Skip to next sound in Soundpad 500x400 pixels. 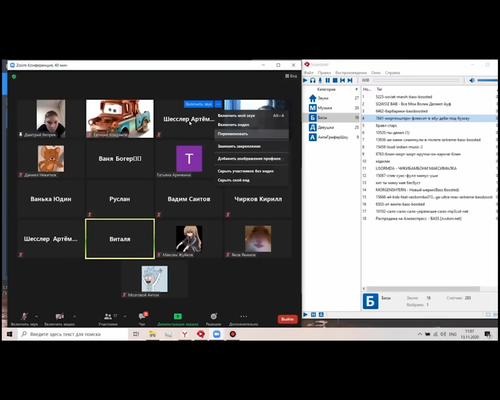[350, 80]
